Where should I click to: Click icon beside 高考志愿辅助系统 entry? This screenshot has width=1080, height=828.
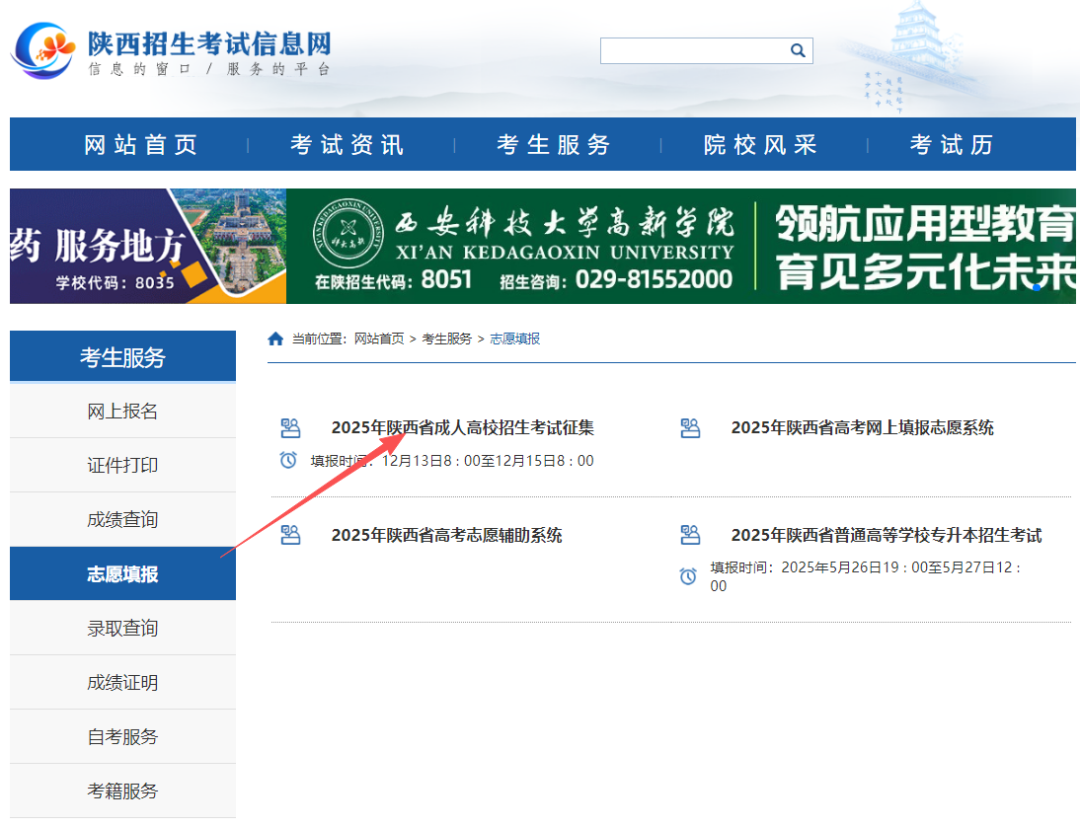click(290, 535)
